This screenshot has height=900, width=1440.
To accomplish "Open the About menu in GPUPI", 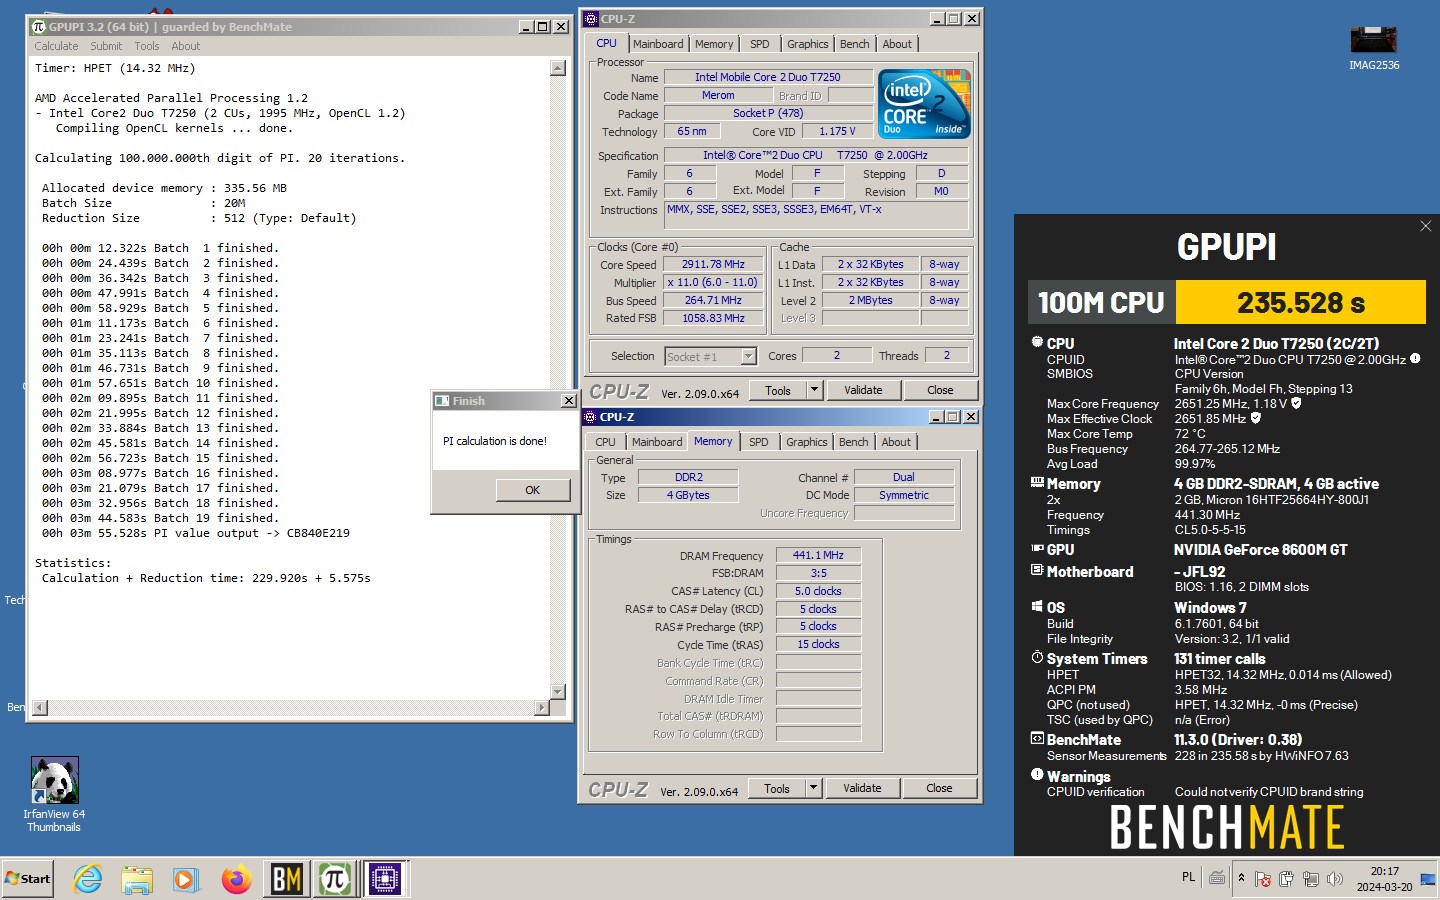I will [185, 46].
